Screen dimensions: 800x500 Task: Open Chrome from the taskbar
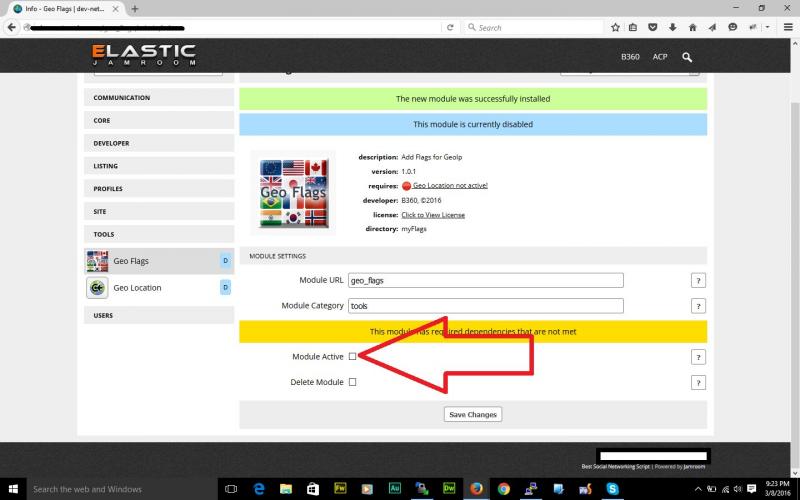[504, 489]
